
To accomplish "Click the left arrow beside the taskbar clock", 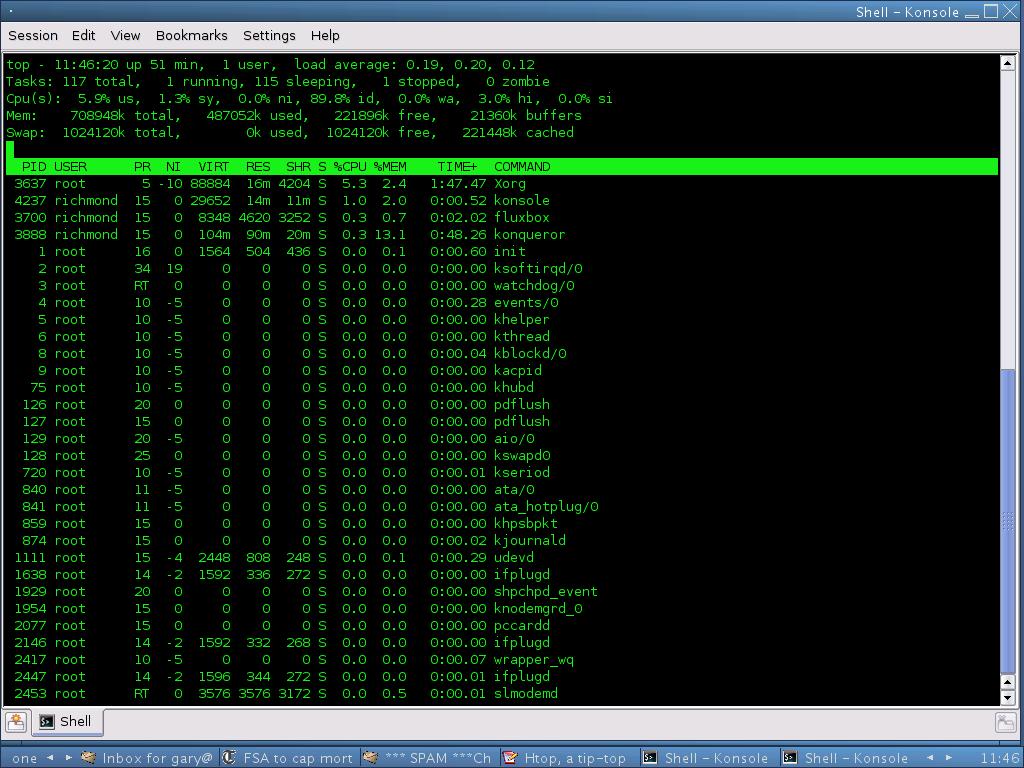I will tap(931, 758).
